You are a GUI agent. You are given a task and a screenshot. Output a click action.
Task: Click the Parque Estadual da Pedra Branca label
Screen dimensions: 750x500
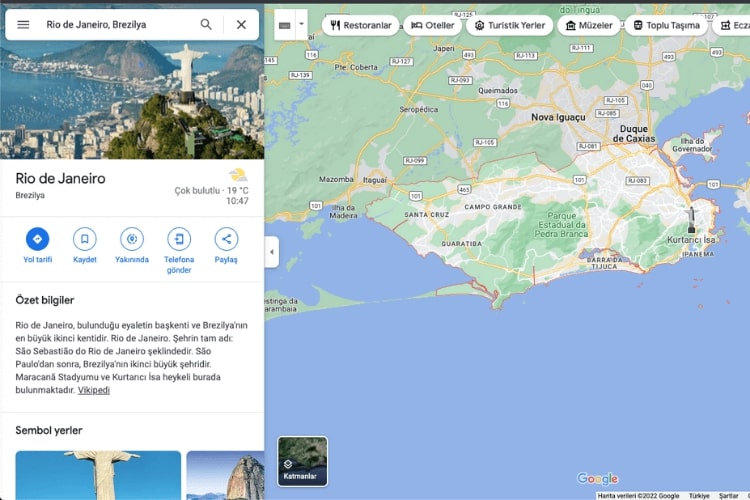pyautogui.click(x=562, y=225)
